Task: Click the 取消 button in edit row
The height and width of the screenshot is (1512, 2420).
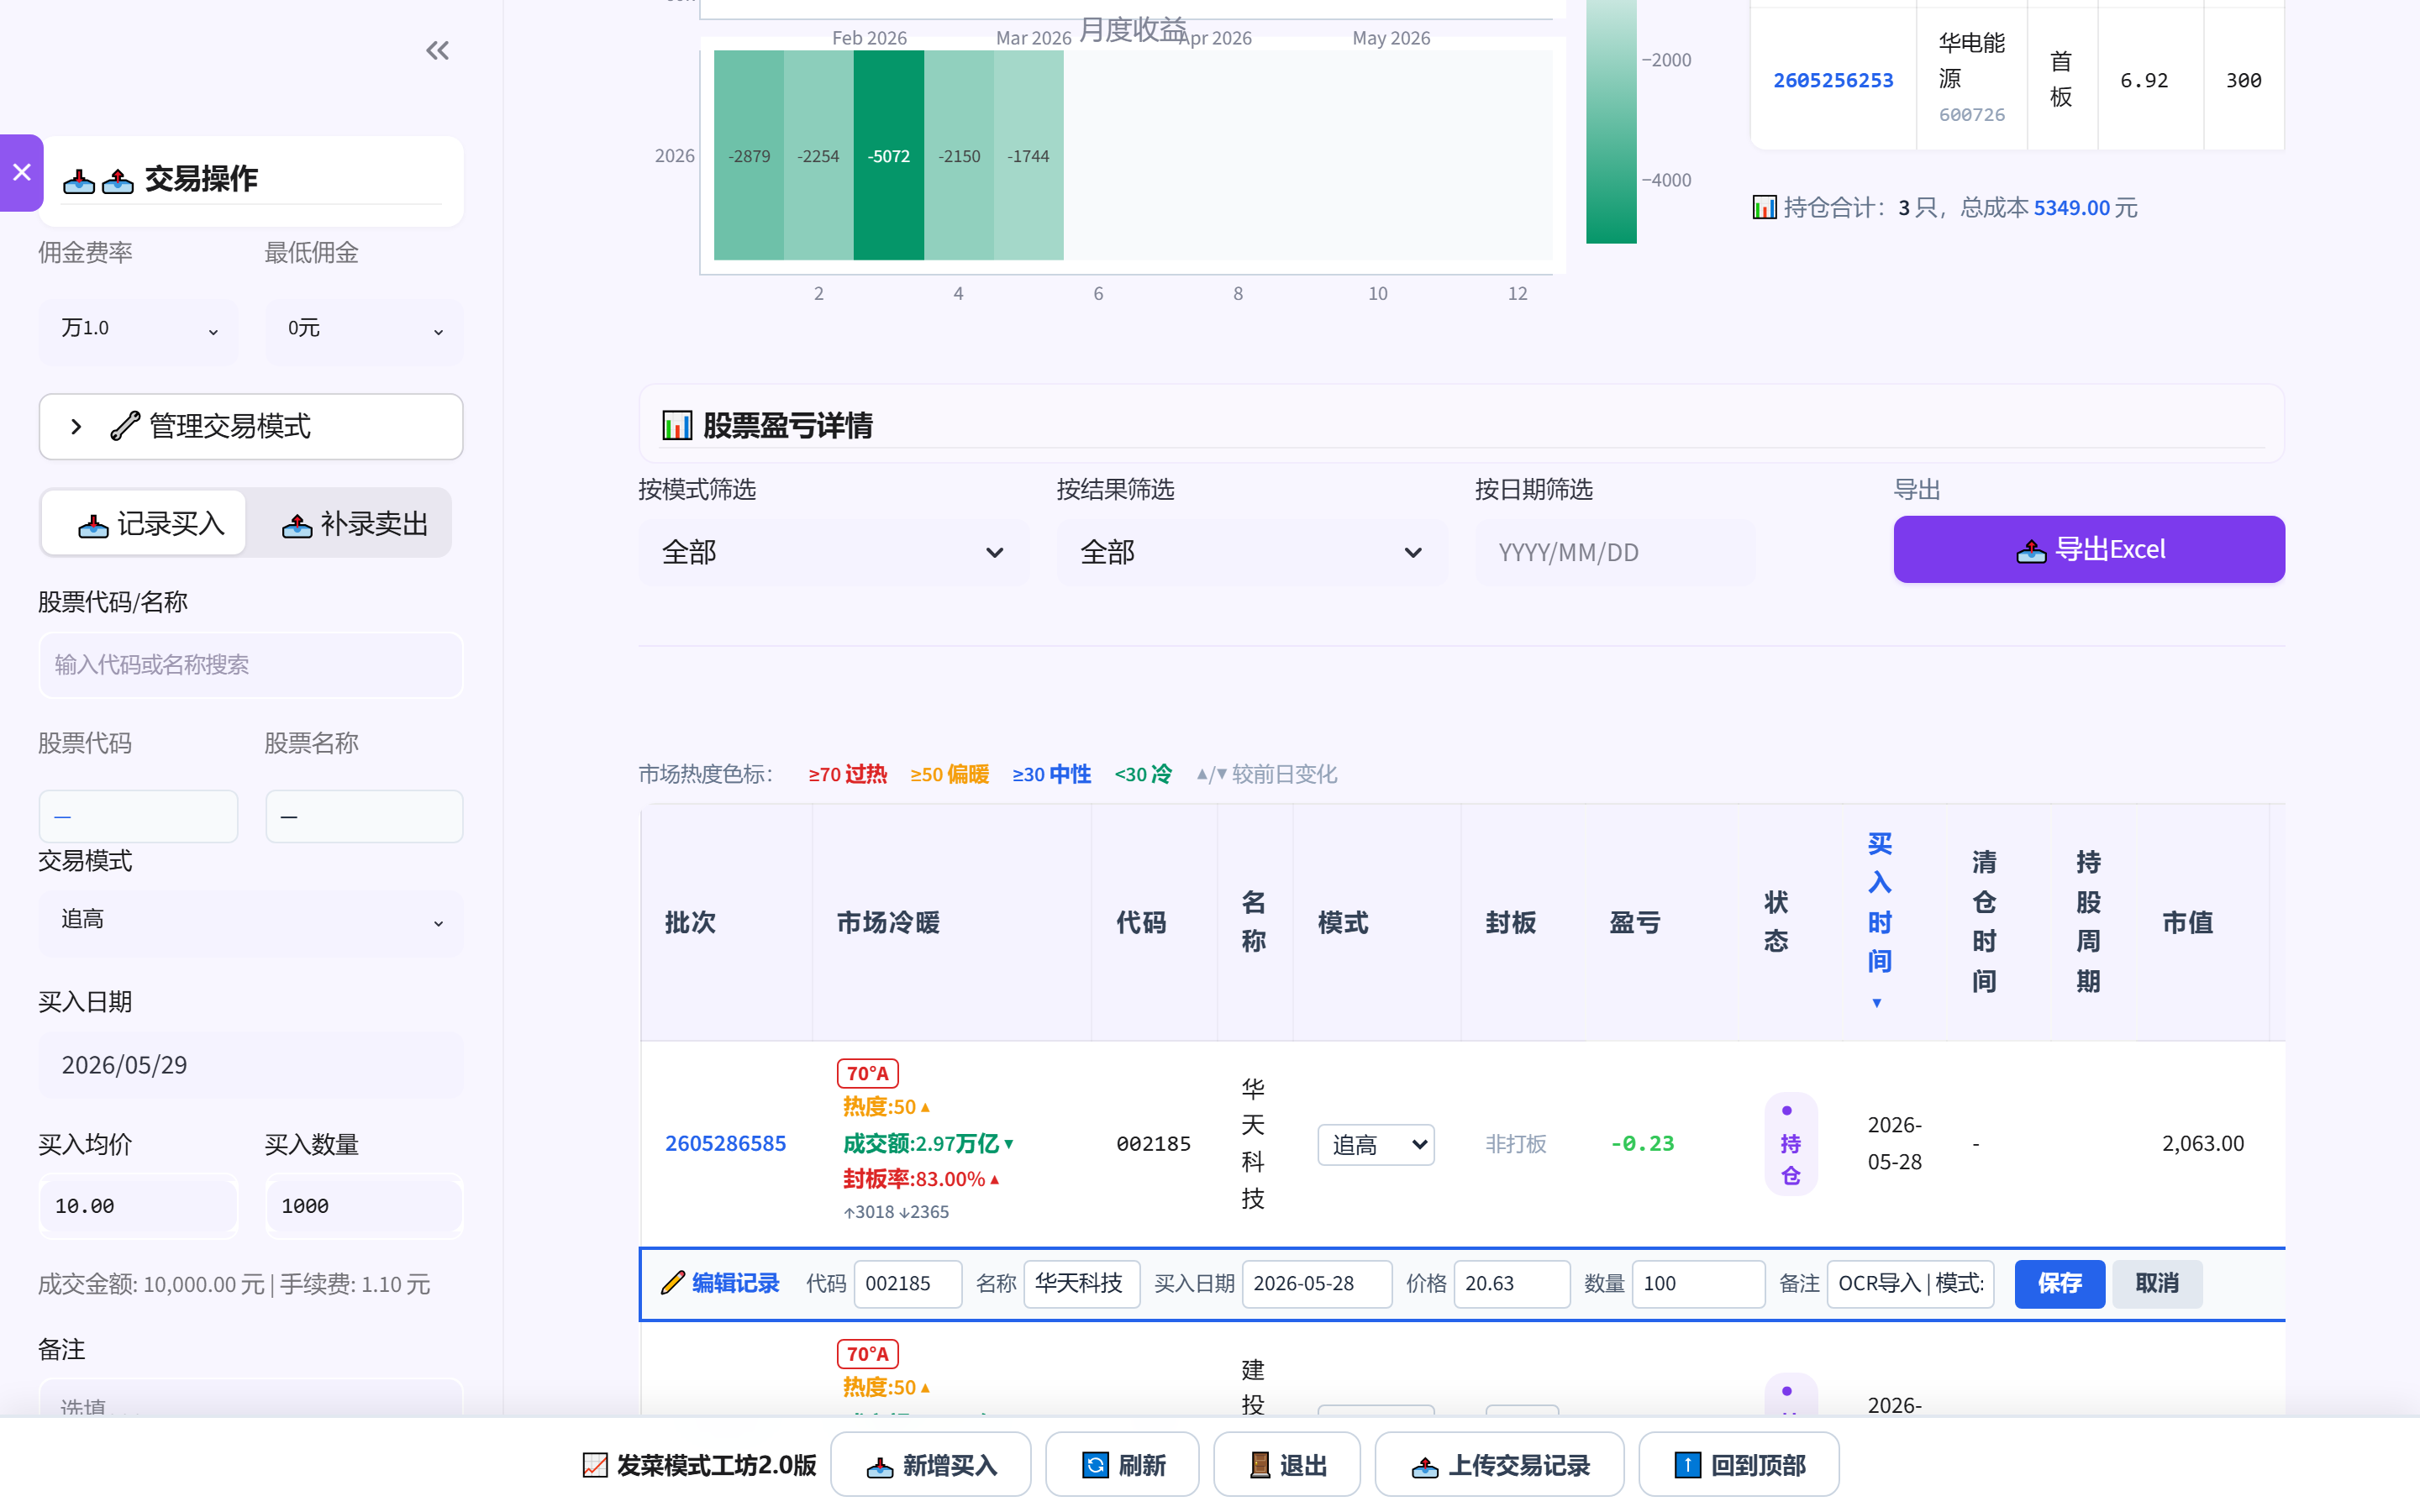Action: 2157,1283
